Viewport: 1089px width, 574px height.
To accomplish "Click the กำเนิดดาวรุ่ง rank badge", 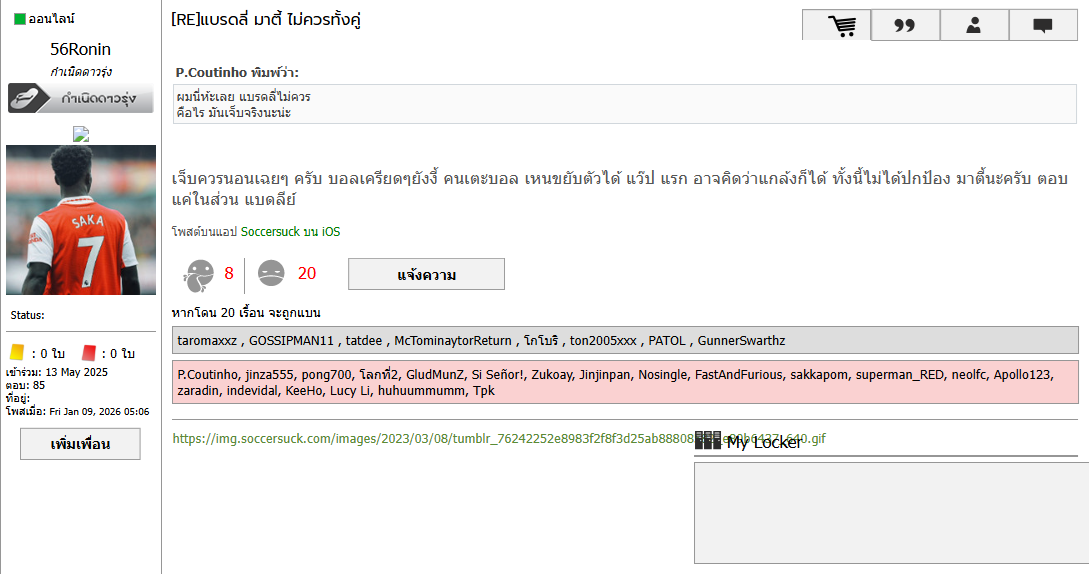I will (x=81, y=99).
